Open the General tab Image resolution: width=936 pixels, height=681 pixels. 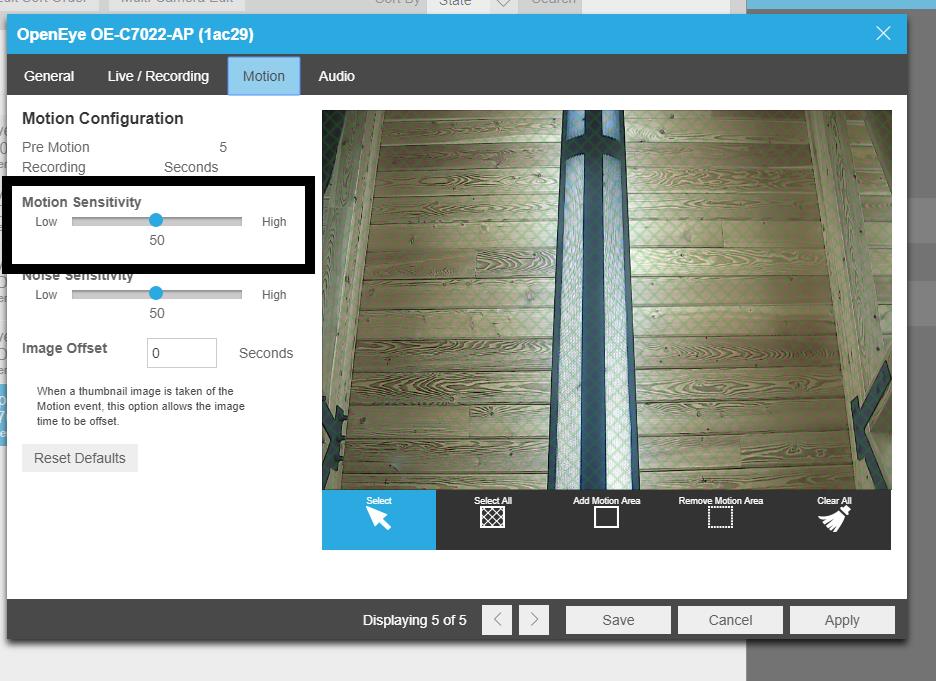click(x=49, y=76)
